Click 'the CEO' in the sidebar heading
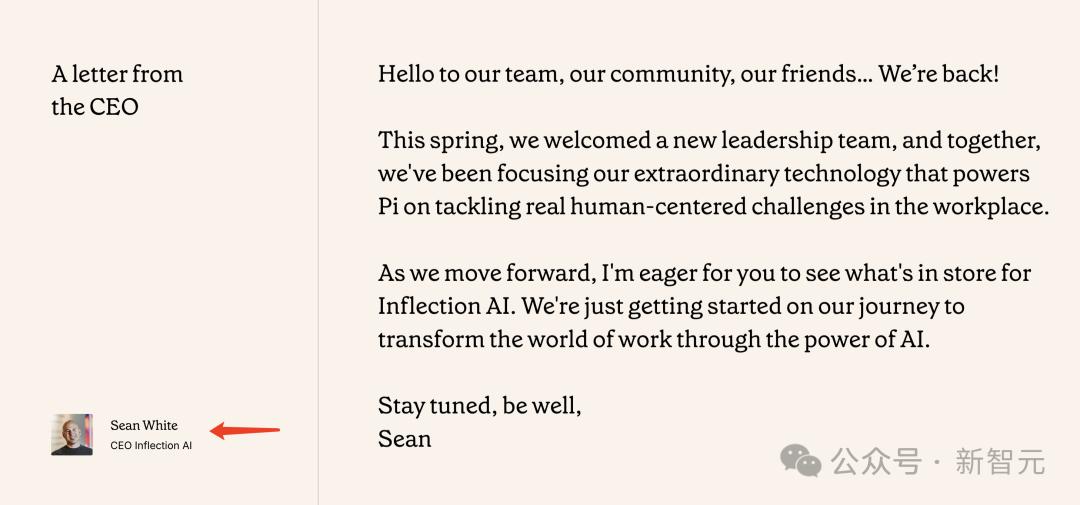Screen dimensions: 1080x505 (95, 107)
